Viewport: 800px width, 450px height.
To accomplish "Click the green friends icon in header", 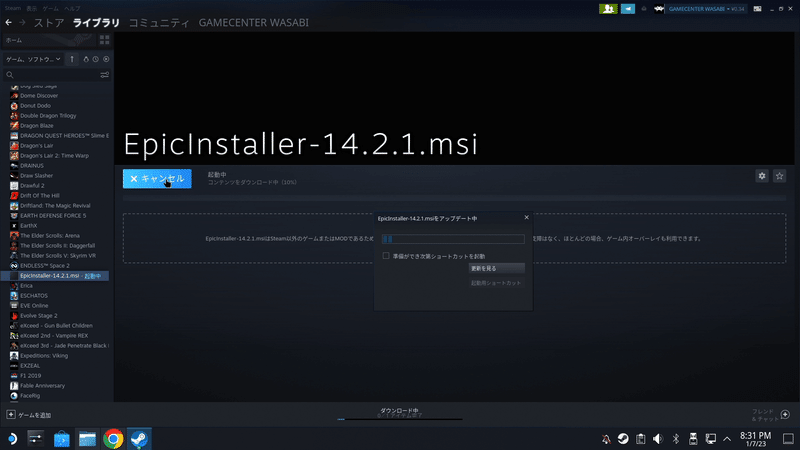I will click(x=608, y=9).
